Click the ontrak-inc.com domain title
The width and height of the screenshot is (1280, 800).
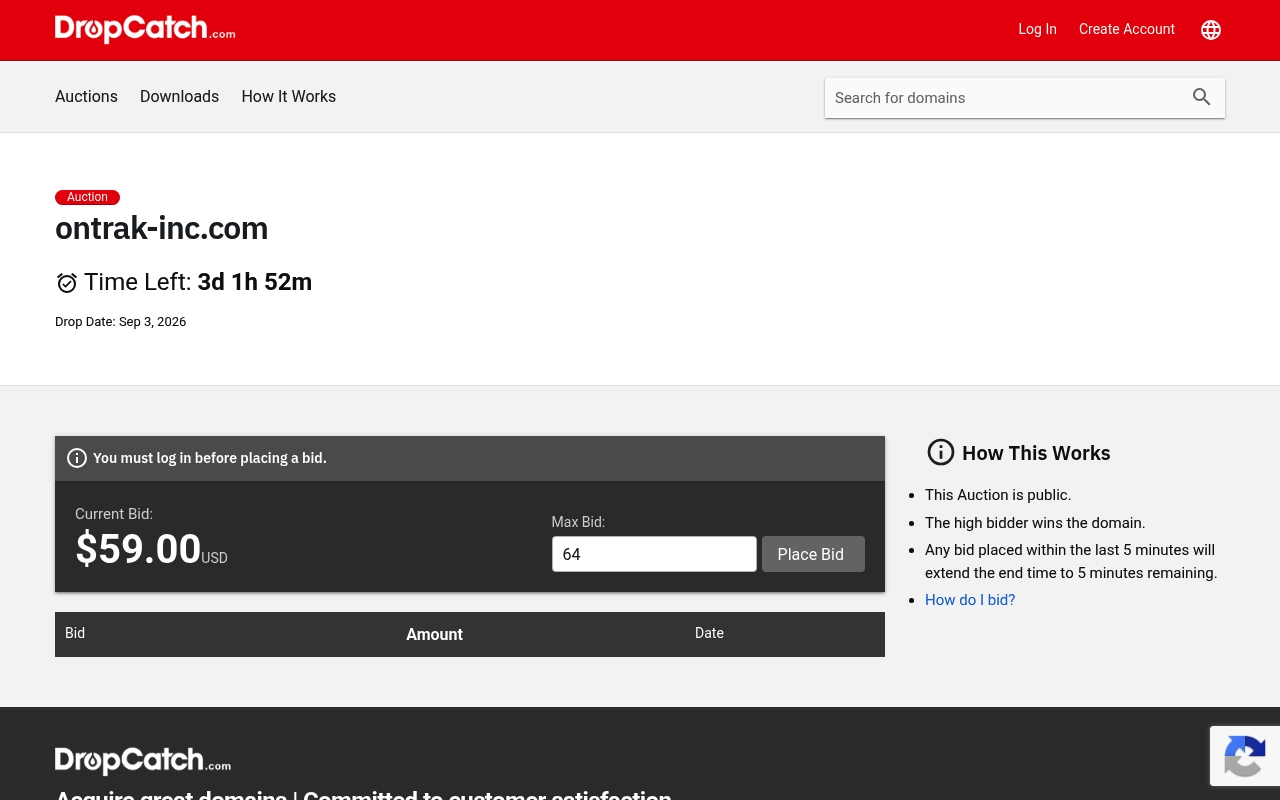(x=161, y=228)
